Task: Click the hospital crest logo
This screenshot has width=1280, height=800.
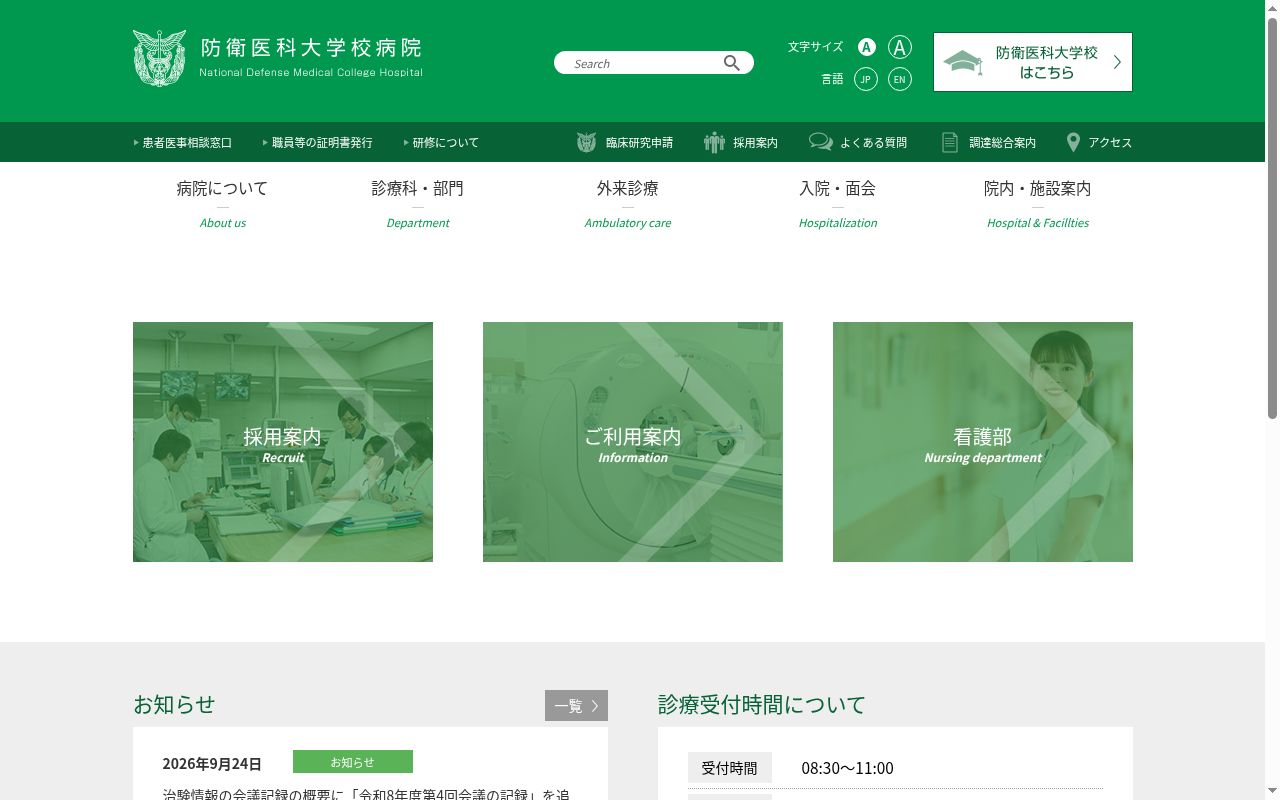Action: (159, 58)
